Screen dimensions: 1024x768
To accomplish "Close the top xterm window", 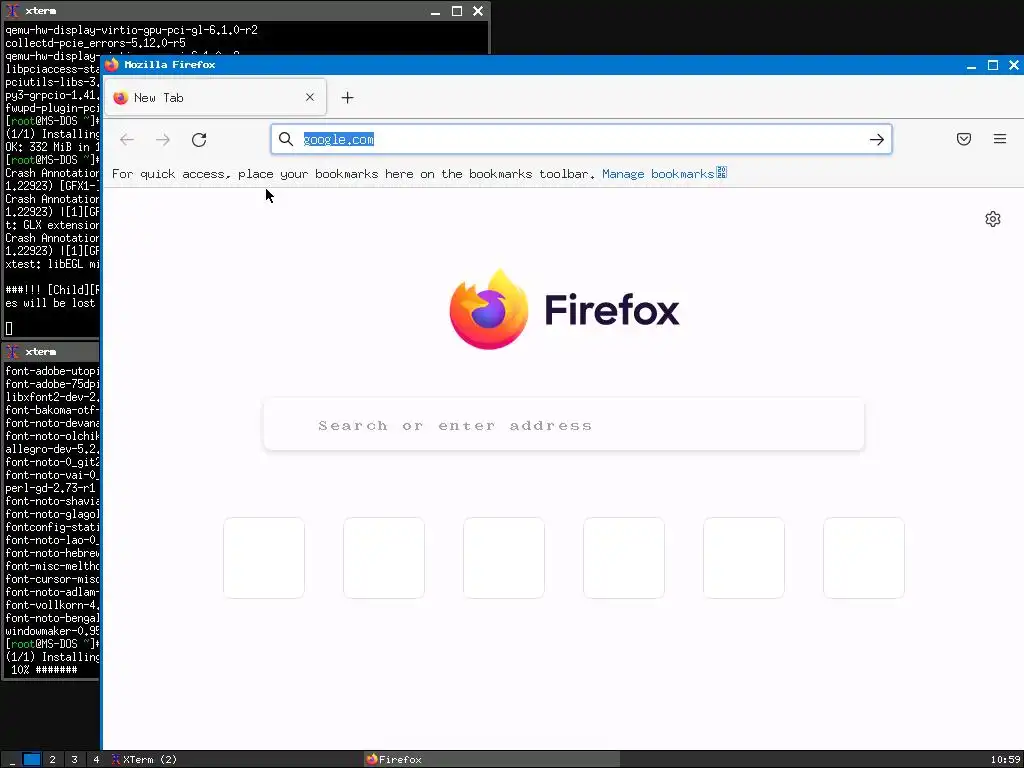I will pyautogui.click(x=478, y=11).
